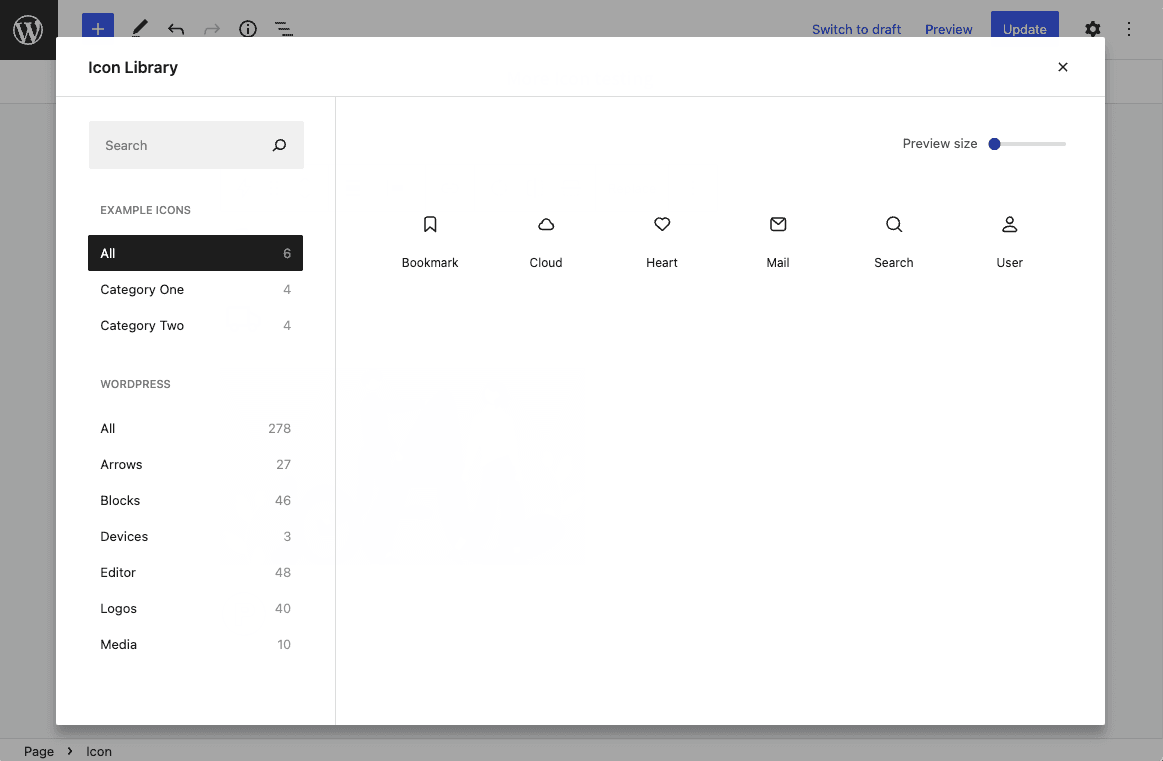
Task: Adjust the Preview size slider
Action: 995,143
